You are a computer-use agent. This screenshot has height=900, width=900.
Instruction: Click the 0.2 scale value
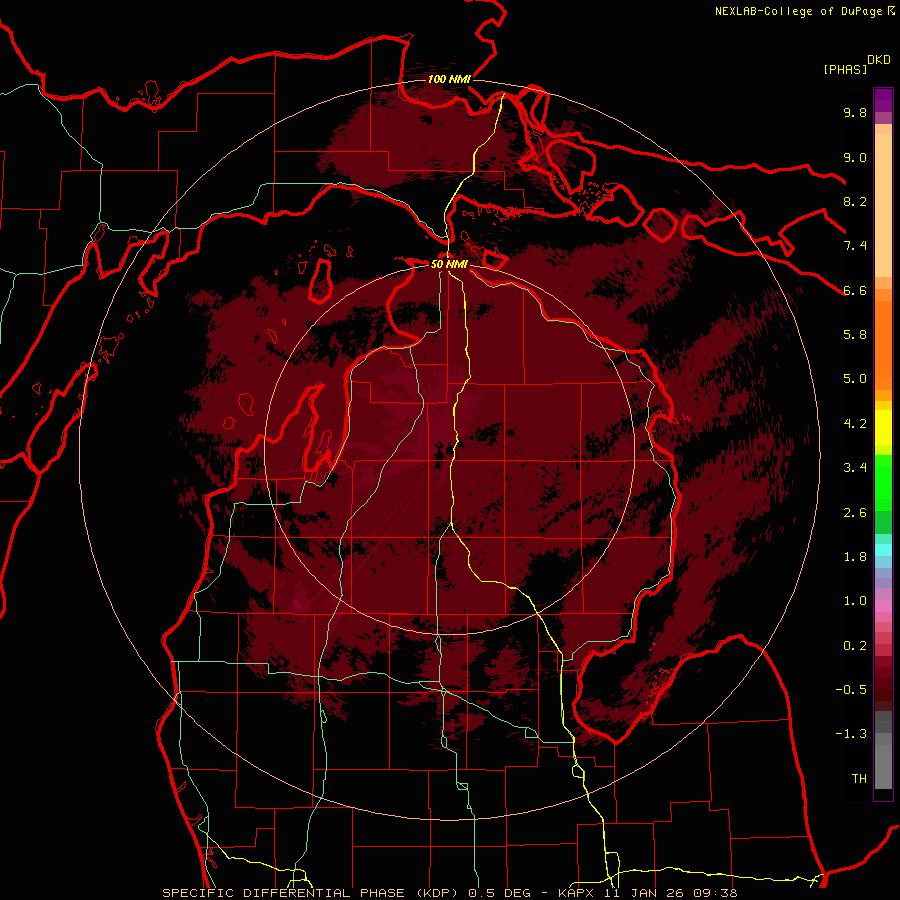pyautogui.click(x=855, y=646)
